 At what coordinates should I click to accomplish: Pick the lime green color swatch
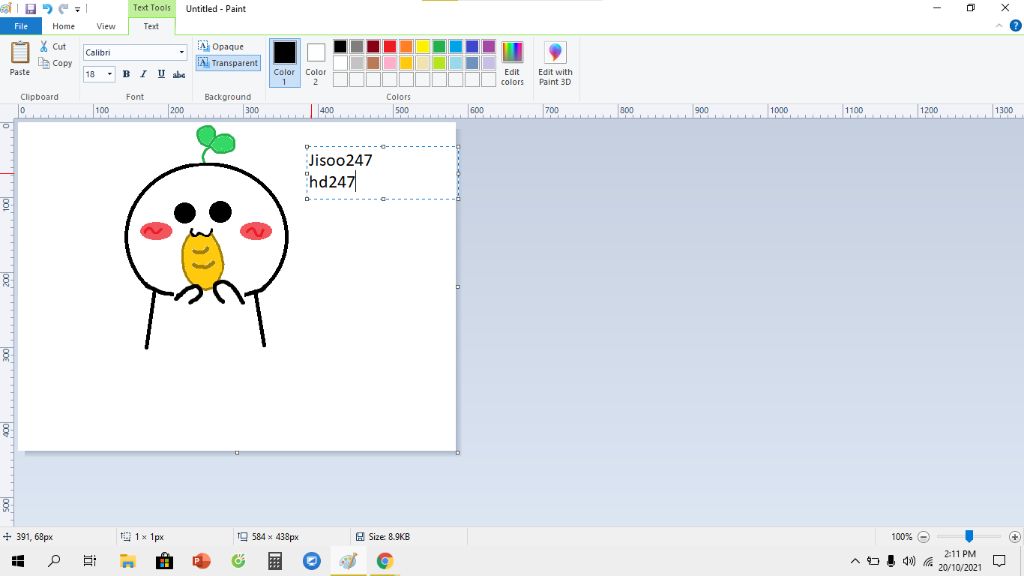click(x=439, y=63)
